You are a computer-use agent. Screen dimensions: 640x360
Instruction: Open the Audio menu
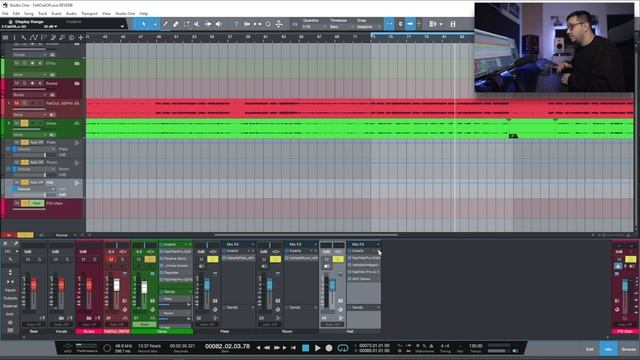pos(71,13)
